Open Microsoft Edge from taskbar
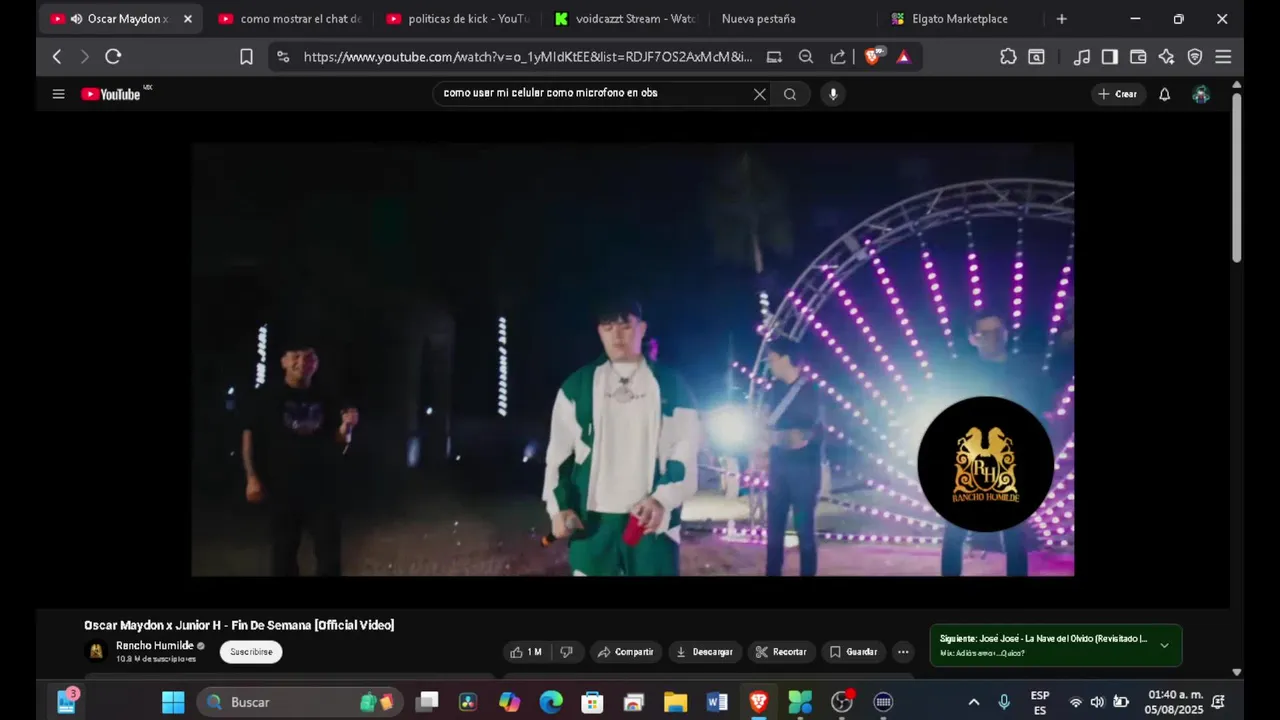 tap(551, 702)
